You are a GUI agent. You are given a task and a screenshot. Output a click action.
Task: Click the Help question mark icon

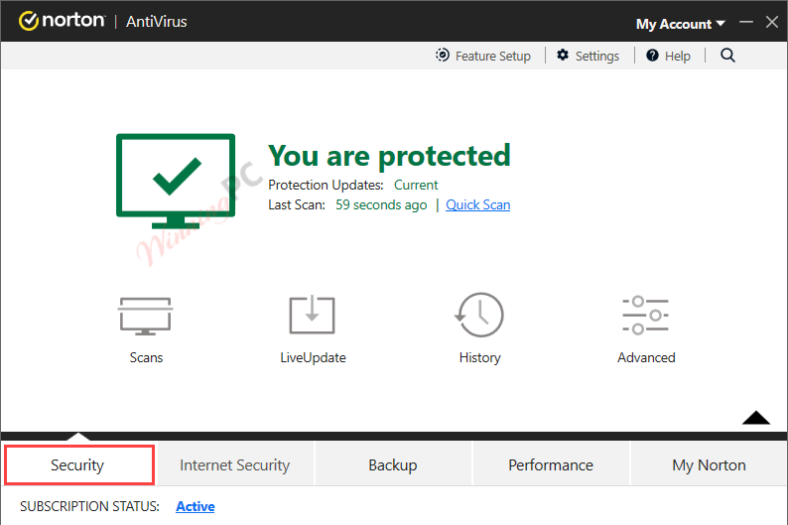click(x=652, y=55)
